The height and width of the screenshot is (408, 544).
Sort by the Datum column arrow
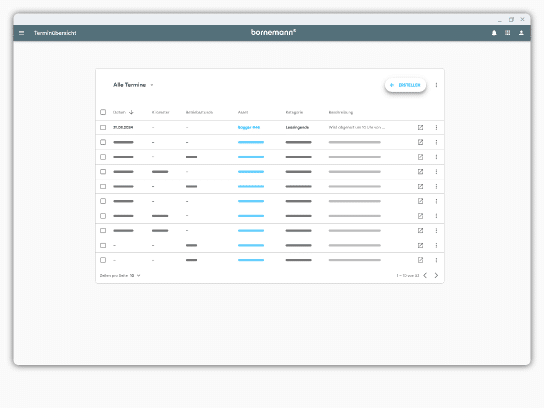pos(131,112)
